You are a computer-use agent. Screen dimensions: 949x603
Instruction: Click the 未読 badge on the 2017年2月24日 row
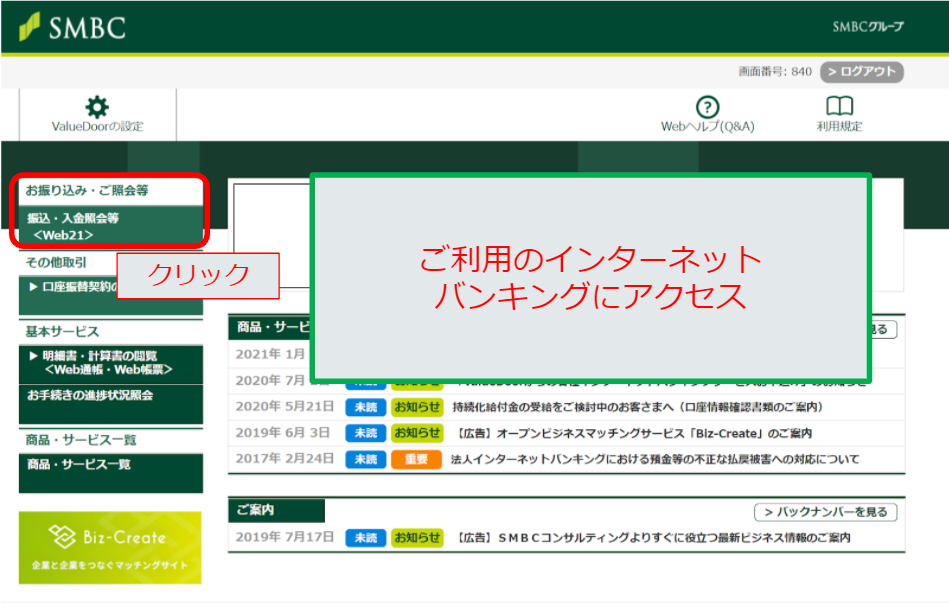[x=366, y=460]
